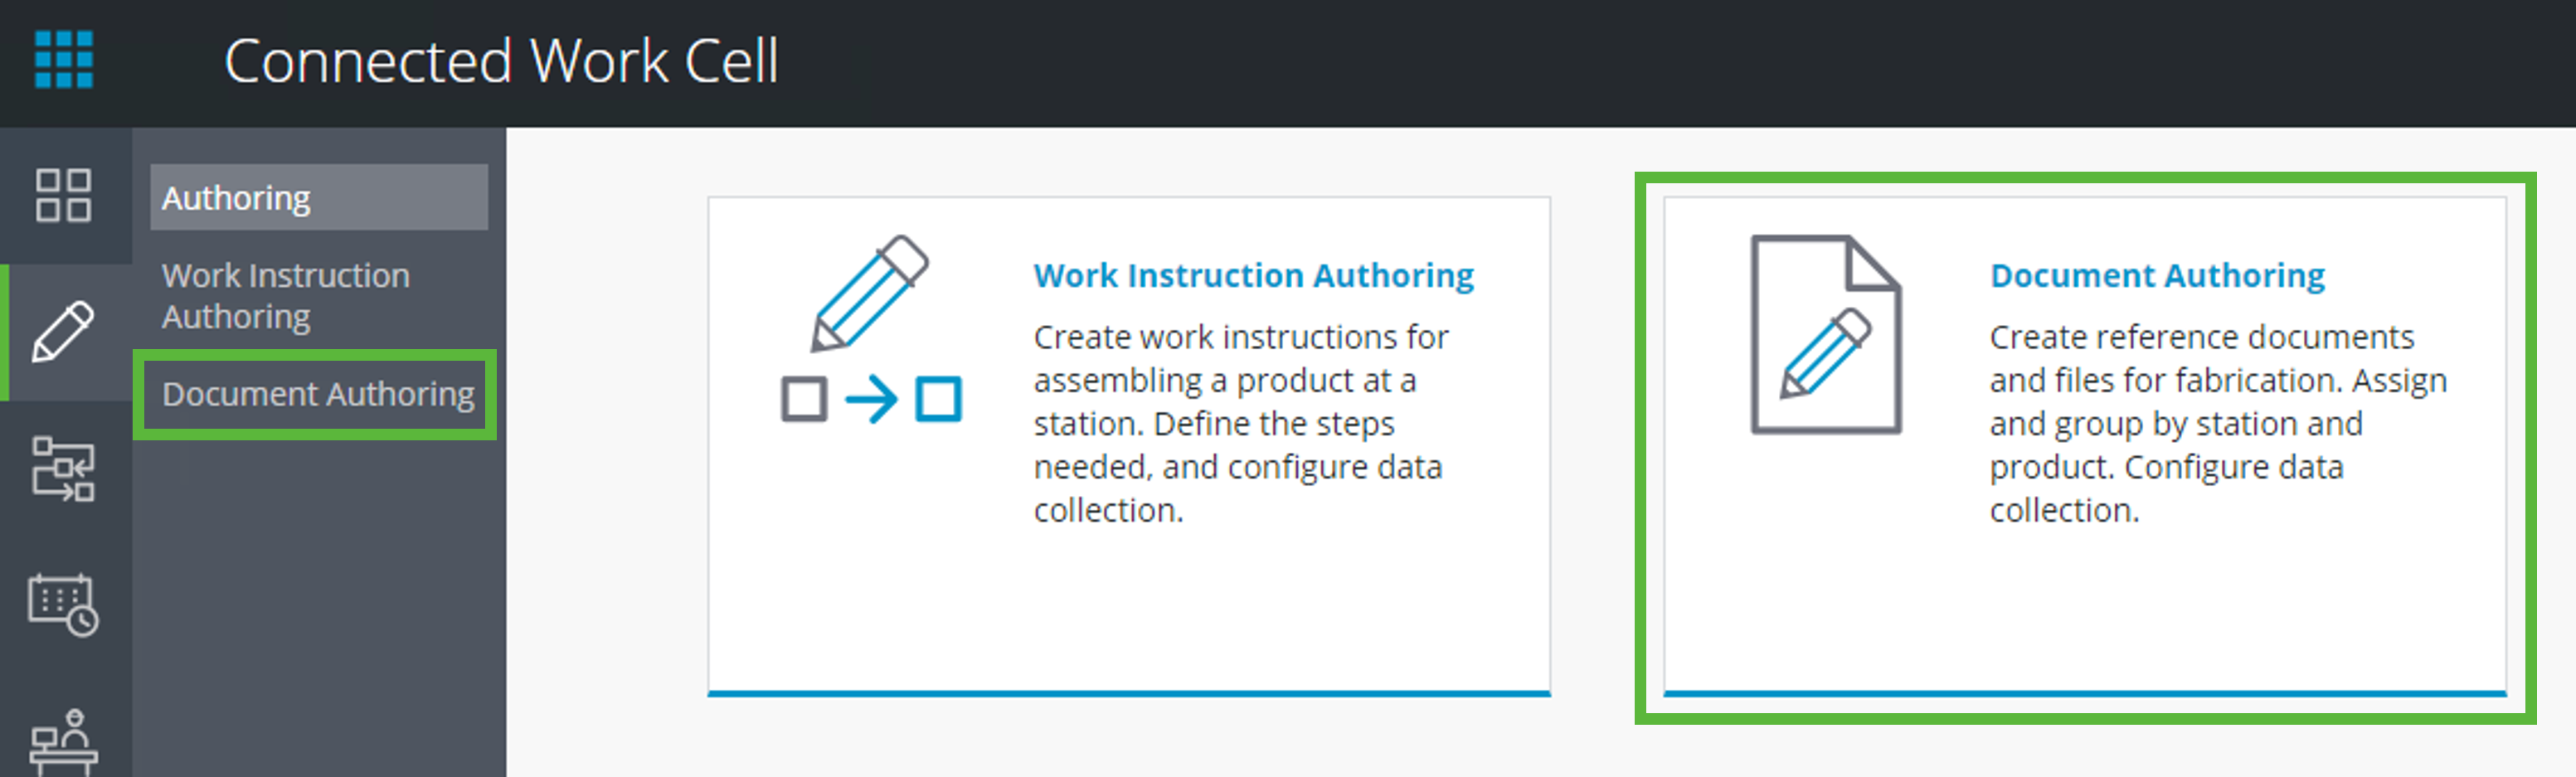This screenshot has width=2576, height=777.
Task: Click the highlighted Authoring indicator bar in sidebar
Action: pos(4,330)
